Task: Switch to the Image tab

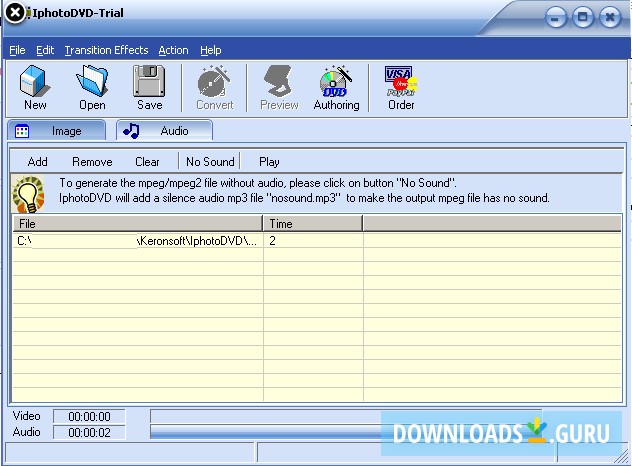Action: pos(57,131)
